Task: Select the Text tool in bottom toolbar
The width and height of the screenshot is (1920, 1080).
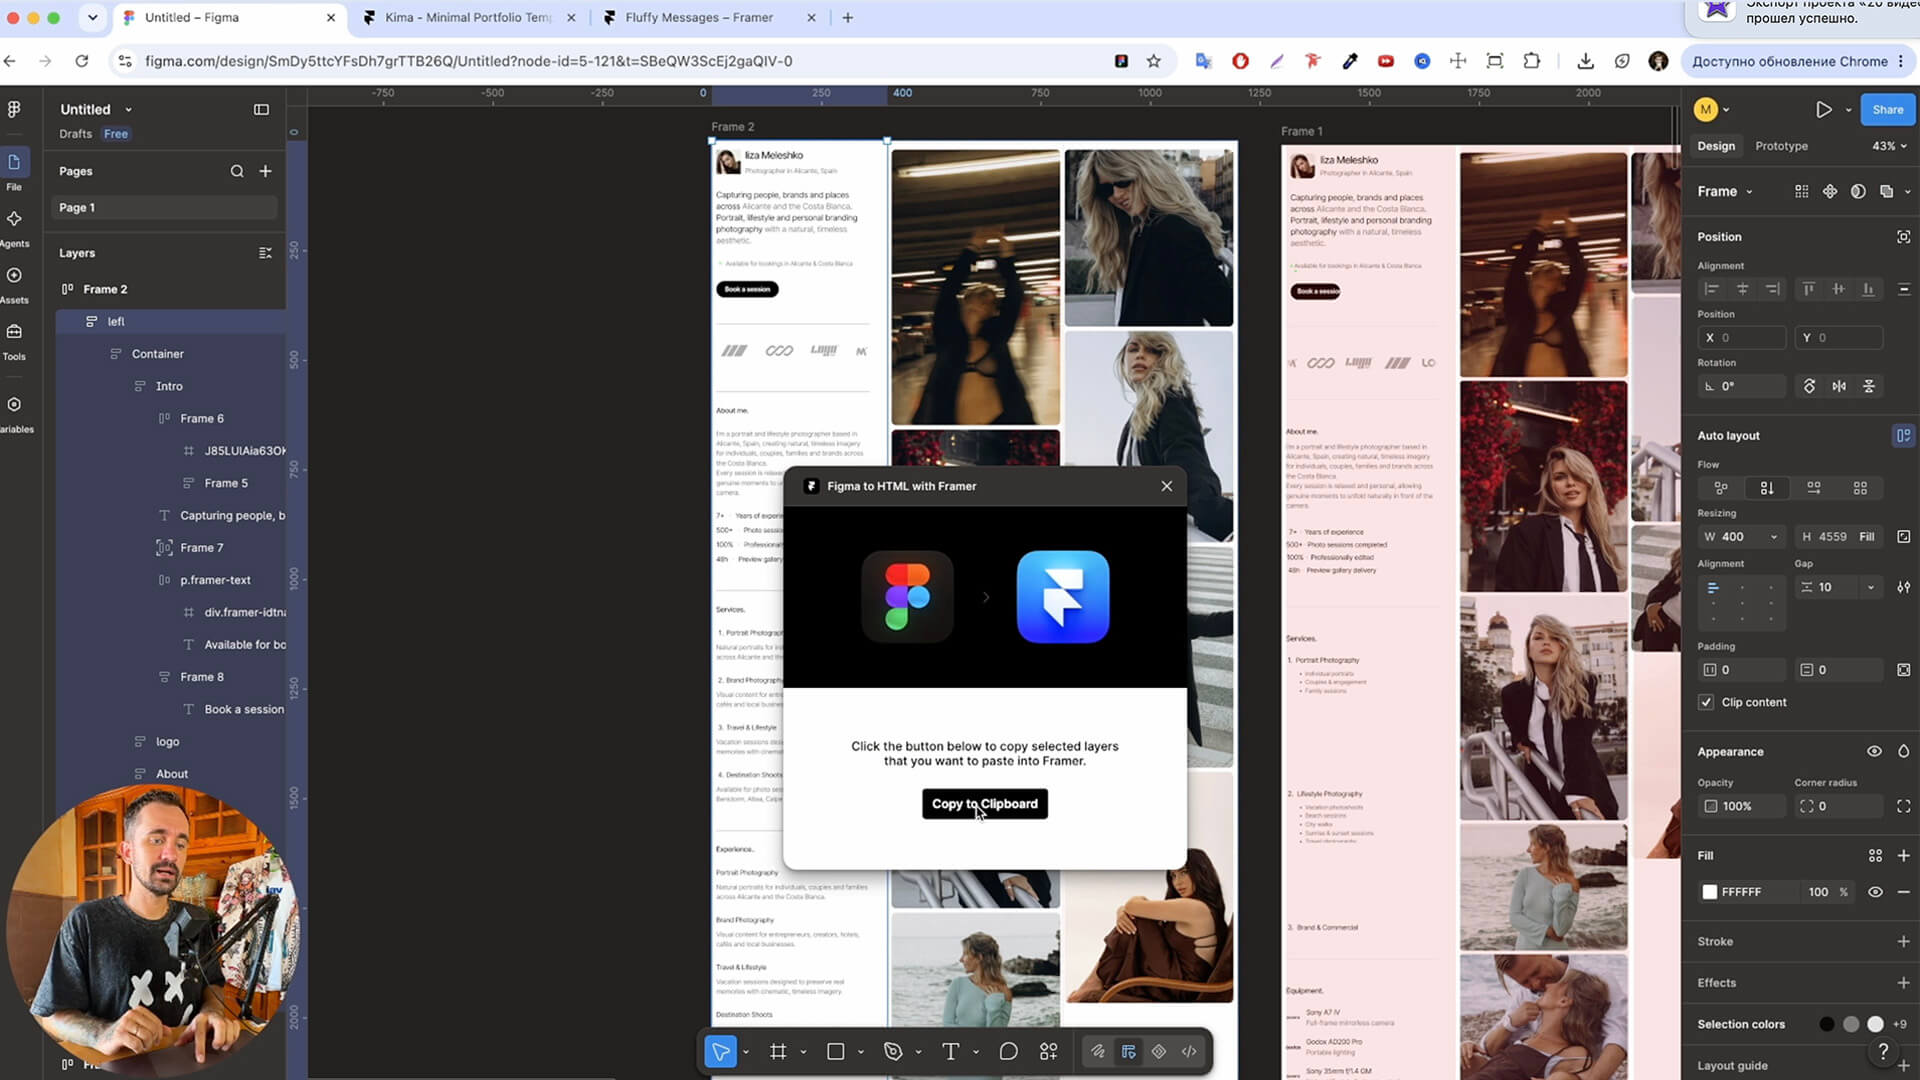Action: click(950, 1051)
